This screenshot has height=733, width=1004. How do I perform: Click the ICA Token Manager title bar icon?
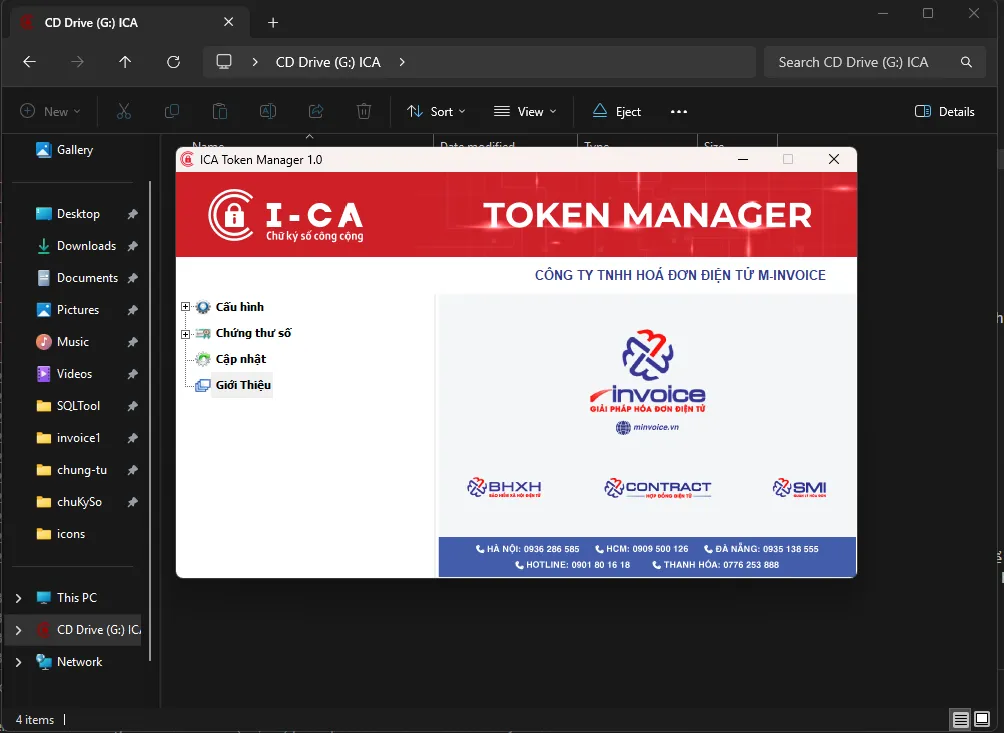pos(187,159)
